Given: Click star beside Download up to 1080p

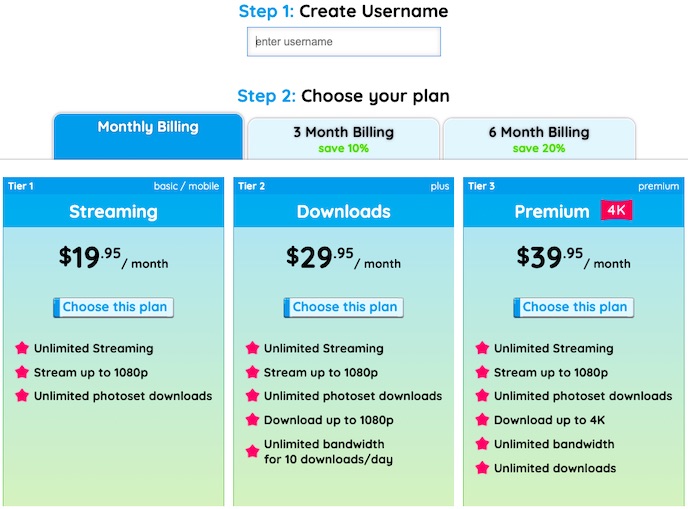Looking at the screenshot, I should tap(252, 420).
